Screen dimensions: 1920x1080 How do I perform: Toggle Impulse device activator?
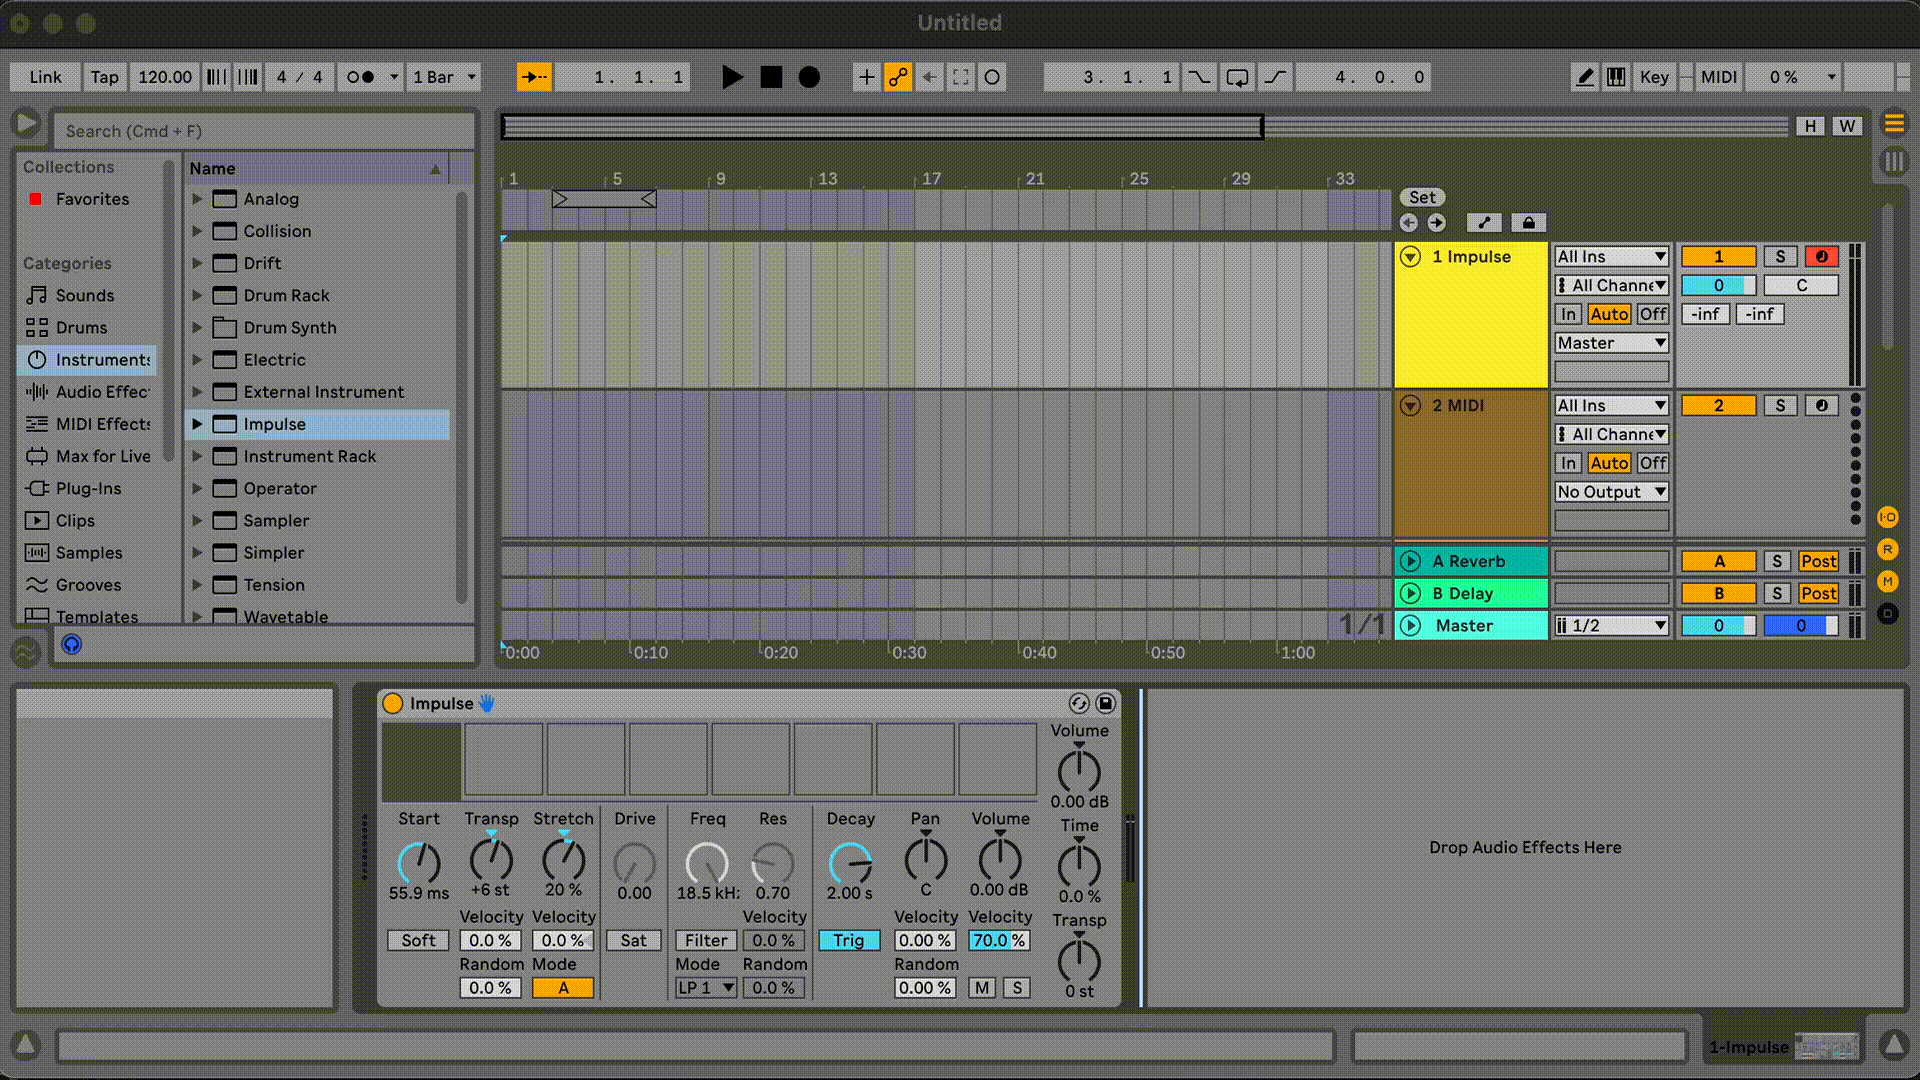(393, 703)
